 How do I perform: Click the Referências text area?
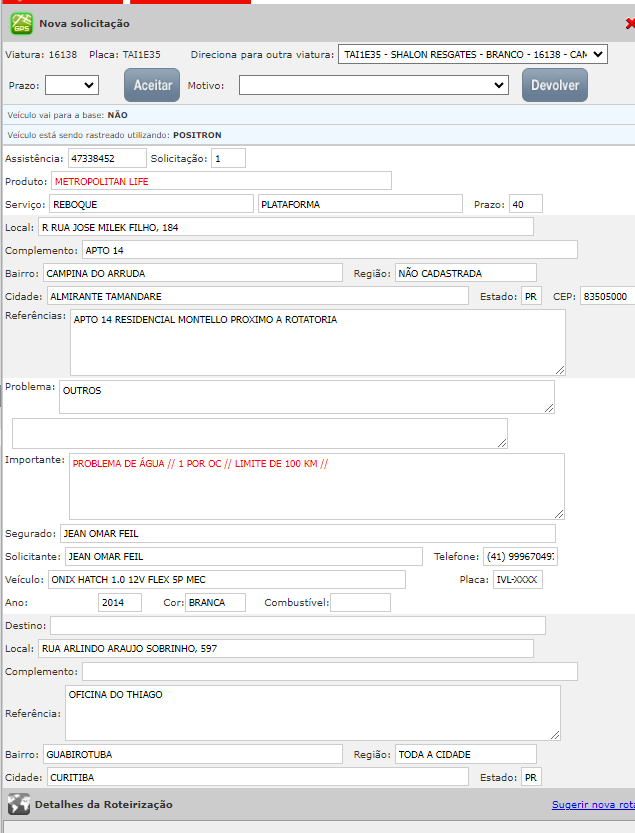[317, 342]
